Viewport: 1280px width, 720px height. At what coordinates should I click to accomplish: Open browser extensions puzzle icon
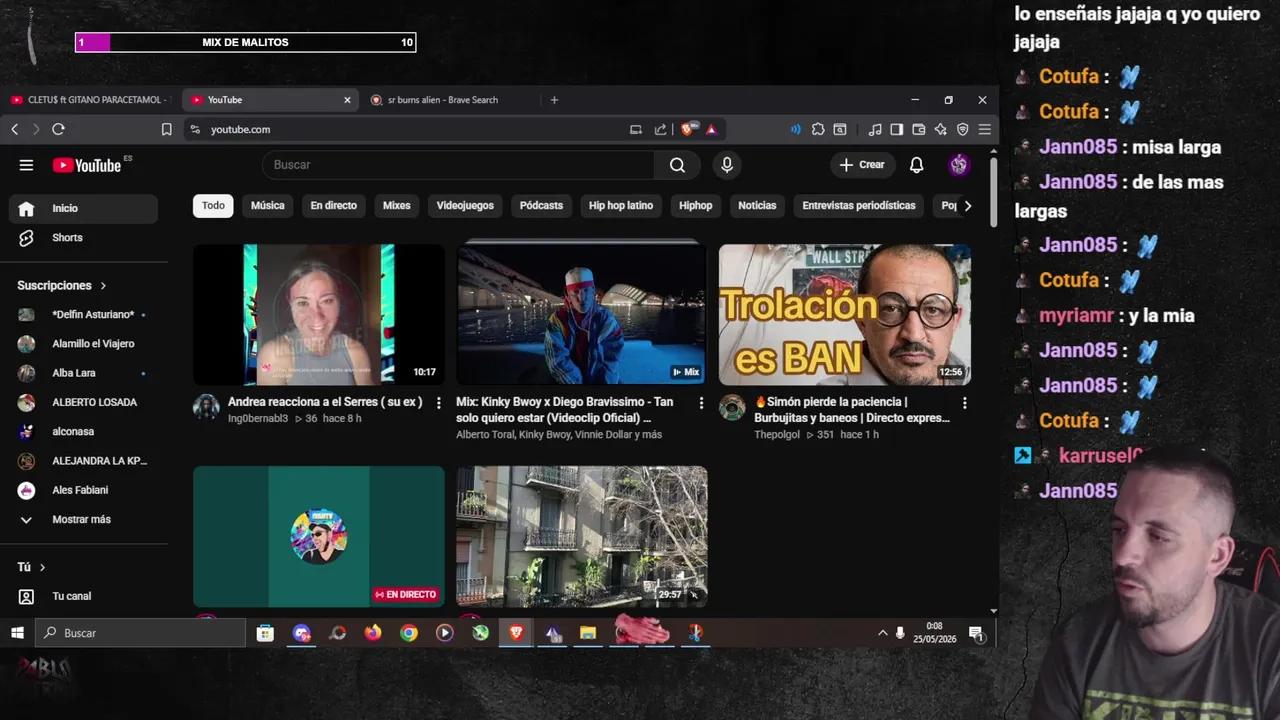(x=818, y=129)
